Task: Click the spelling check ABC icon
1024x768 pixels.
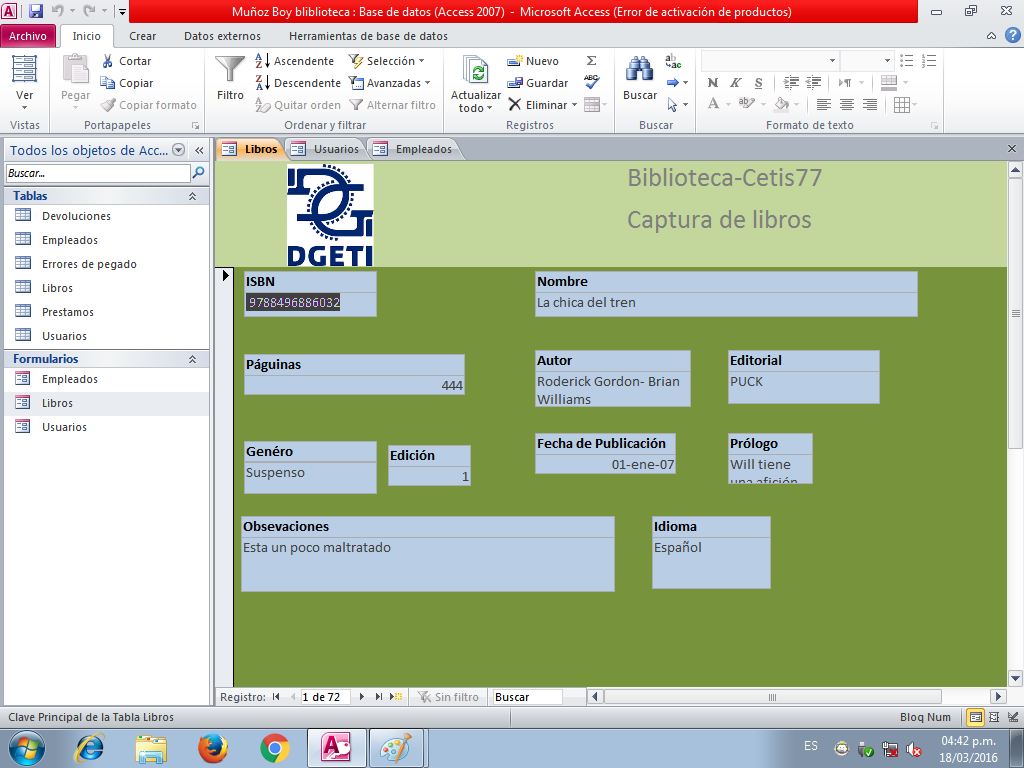Action: coord(592,82)
